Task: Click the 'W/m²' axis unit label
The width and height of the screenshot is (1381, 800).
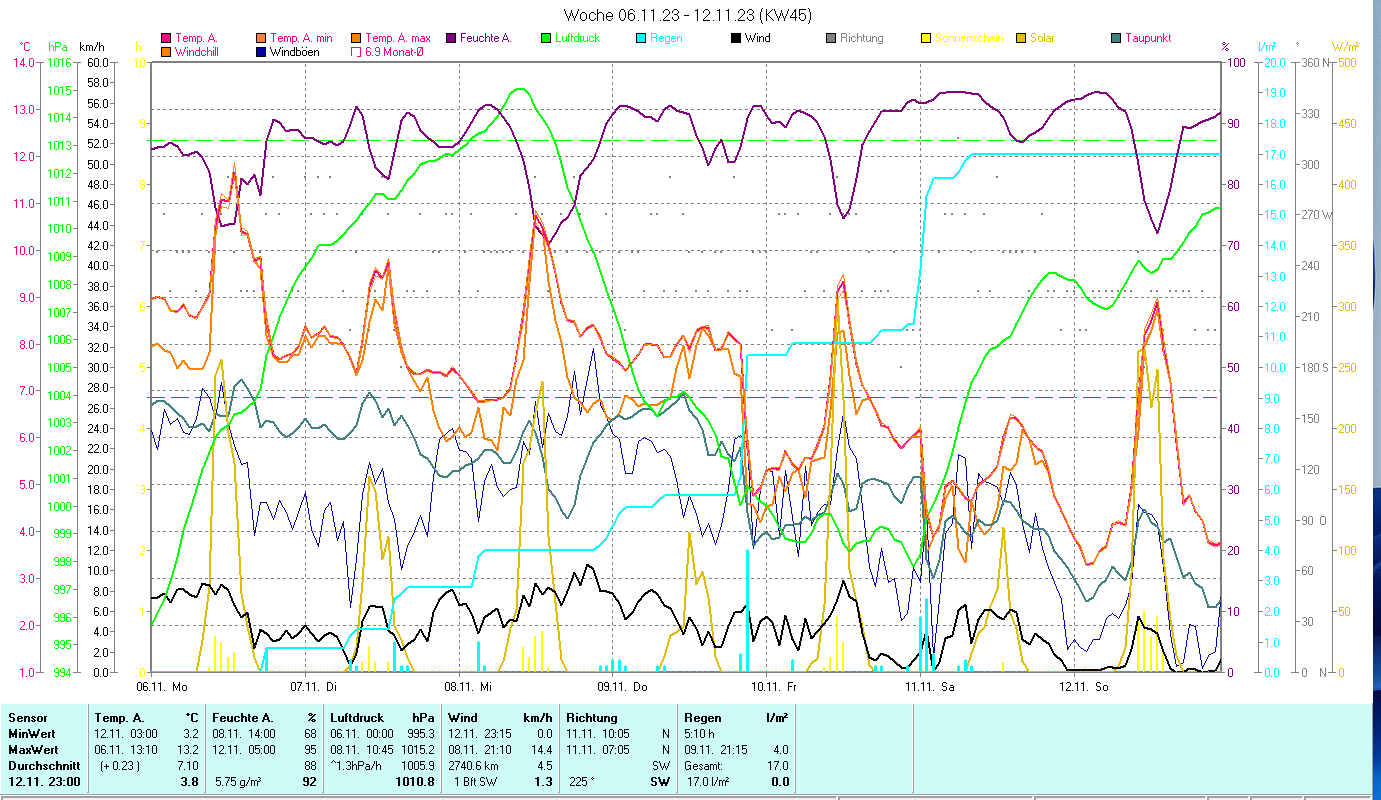Action: point(1345,47)
